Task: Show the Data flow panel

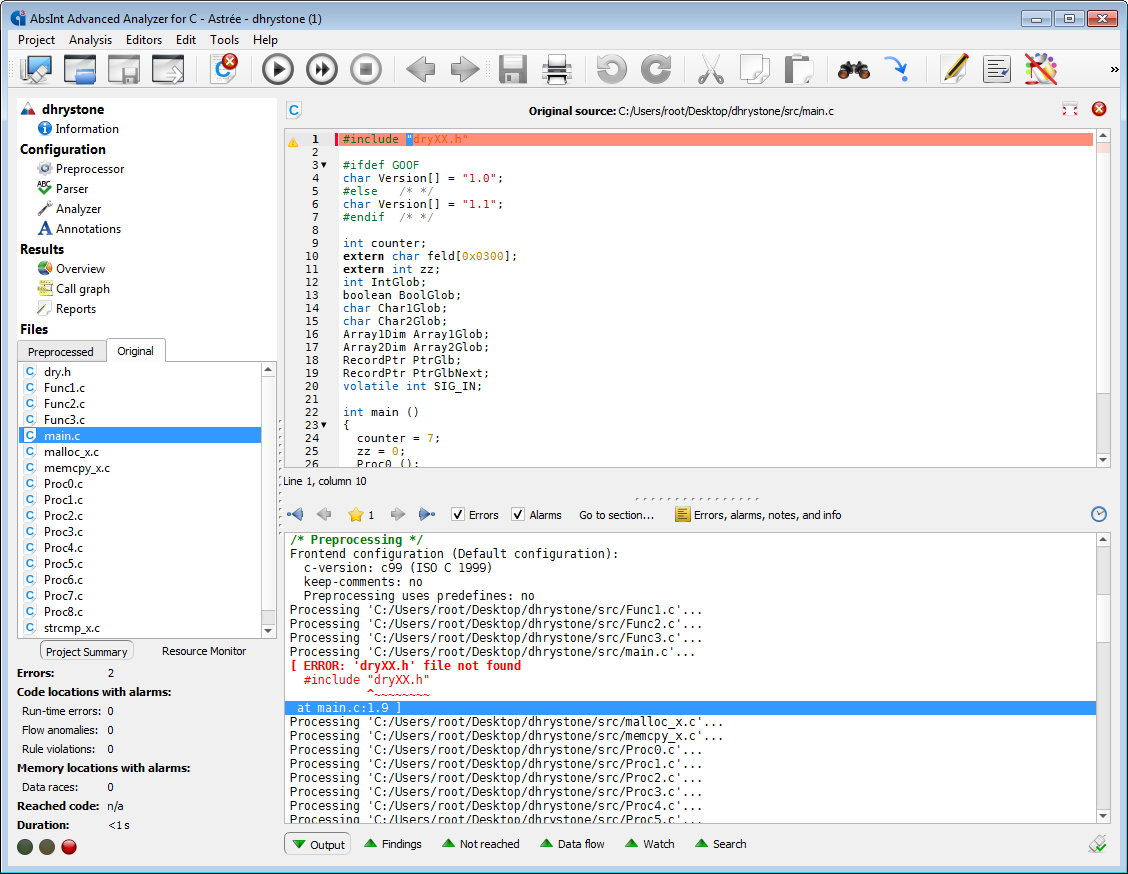Action: point(572,844)
